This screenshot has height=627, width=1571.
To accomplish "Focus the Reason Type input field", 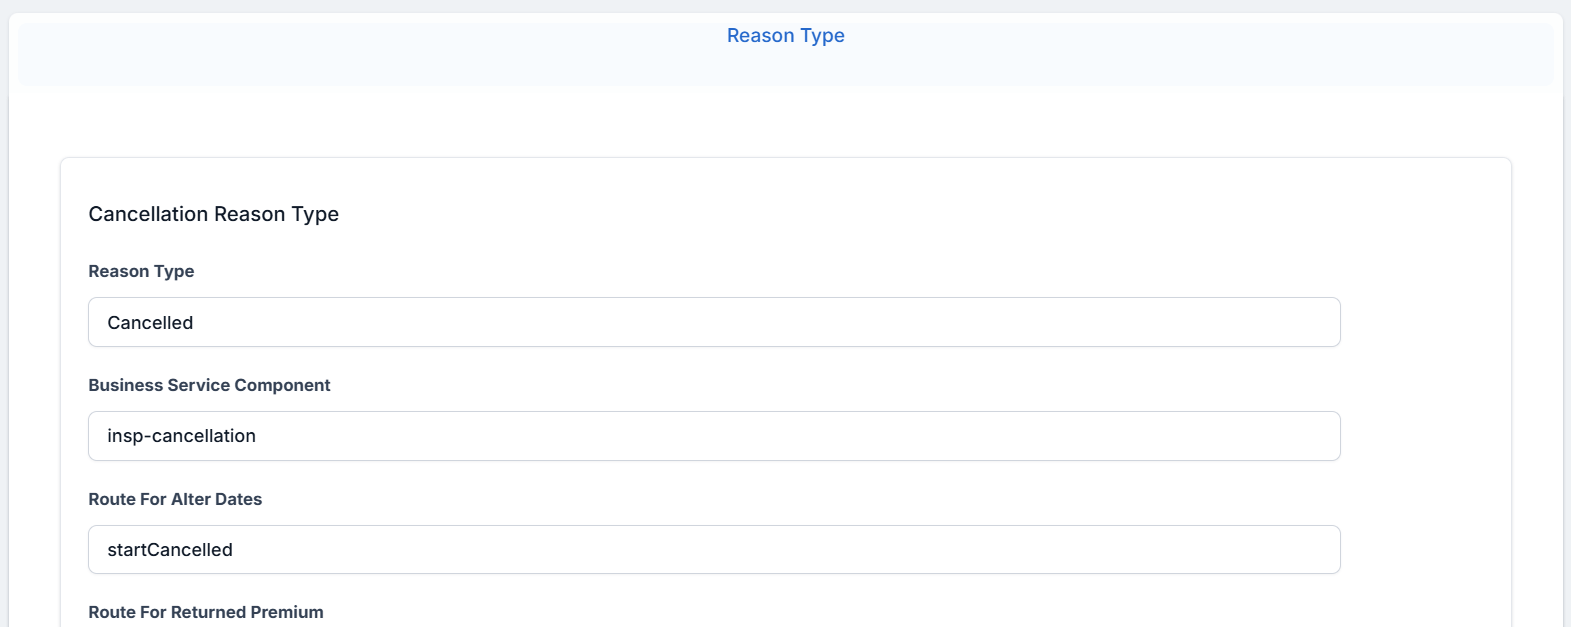I will click(714, 322).
